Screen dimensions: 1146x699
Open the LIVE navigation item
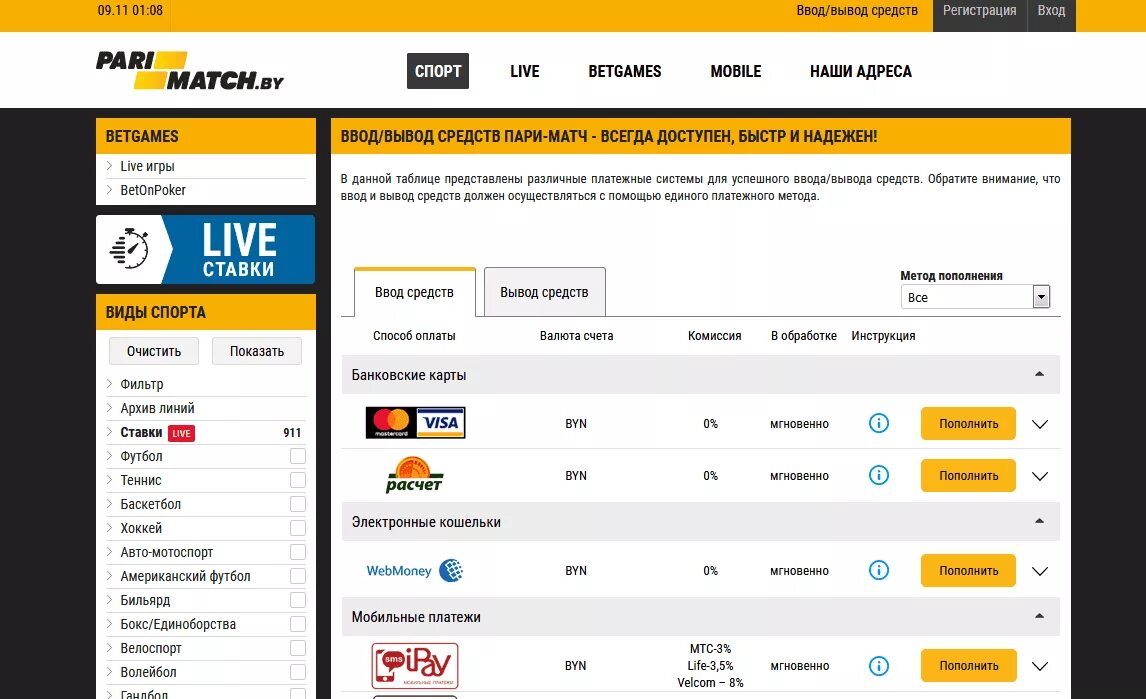click(525, 71)
